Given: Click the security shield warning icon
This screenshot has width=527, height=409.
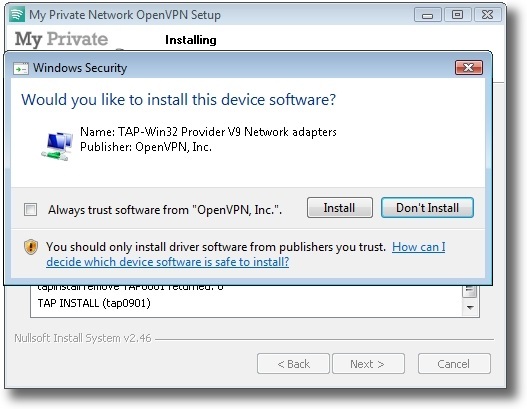Looking at the screenshot, I should point(31,247).
